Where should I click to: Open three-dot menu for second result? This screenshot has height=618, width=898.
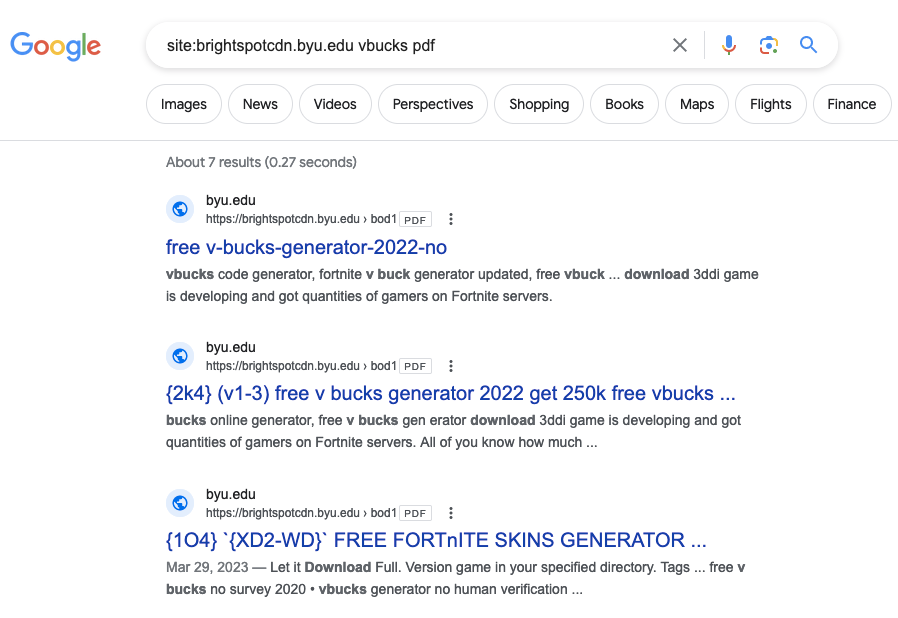click(x=451, y=366)
